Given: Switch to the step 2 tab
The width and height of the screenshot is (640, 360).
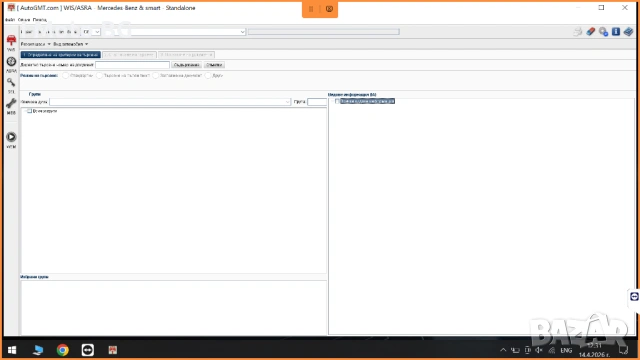Looking at the screenshot, I should click(x=129, y=55).
